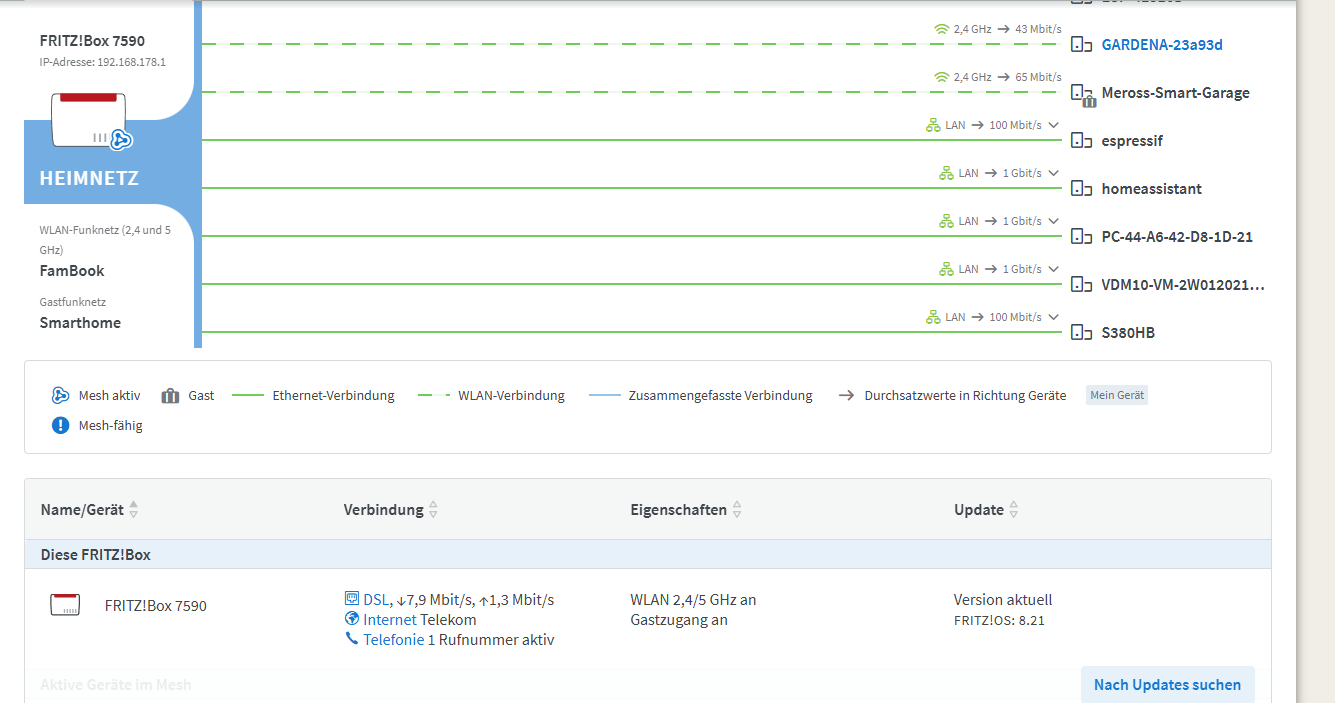Click the Internet globe icon
The height and width of the screenshot is (703, 1335).
click(x=351, y=619)
